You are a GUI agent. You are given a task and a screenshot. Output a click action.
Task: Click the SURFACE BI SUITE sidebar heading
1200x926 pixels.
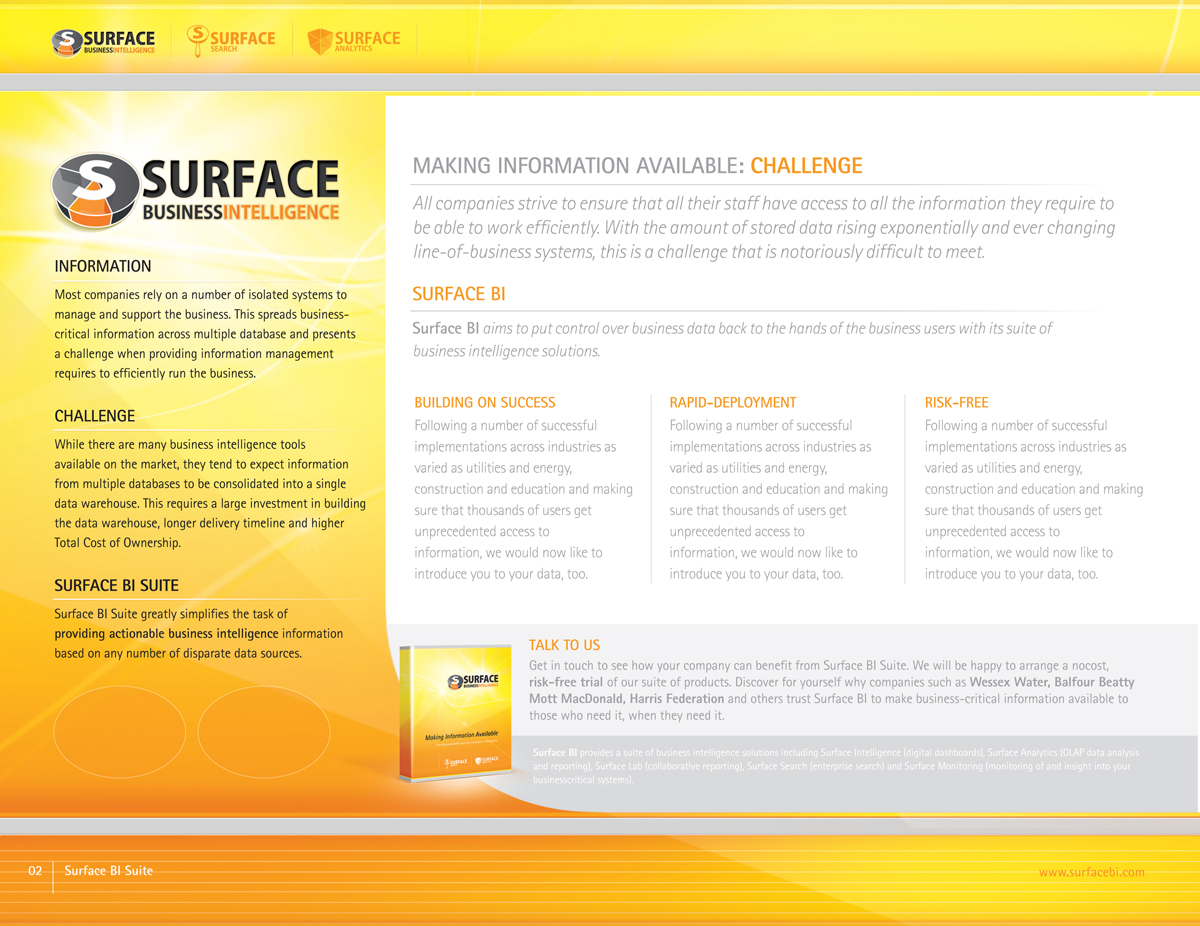[116, 585]
